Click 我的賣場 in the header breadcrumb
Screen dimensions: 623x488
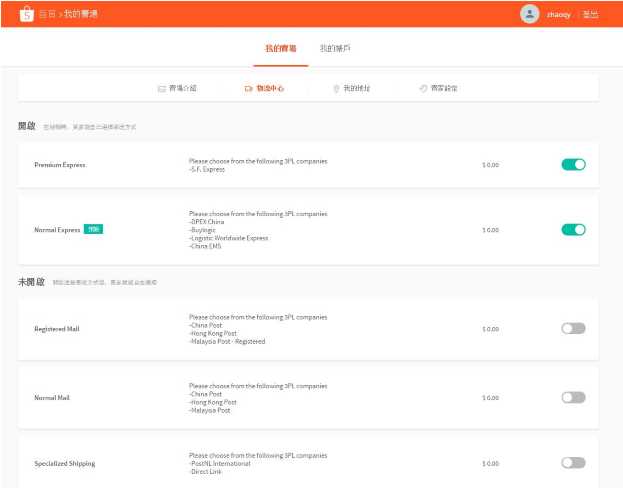pos(82,15)
